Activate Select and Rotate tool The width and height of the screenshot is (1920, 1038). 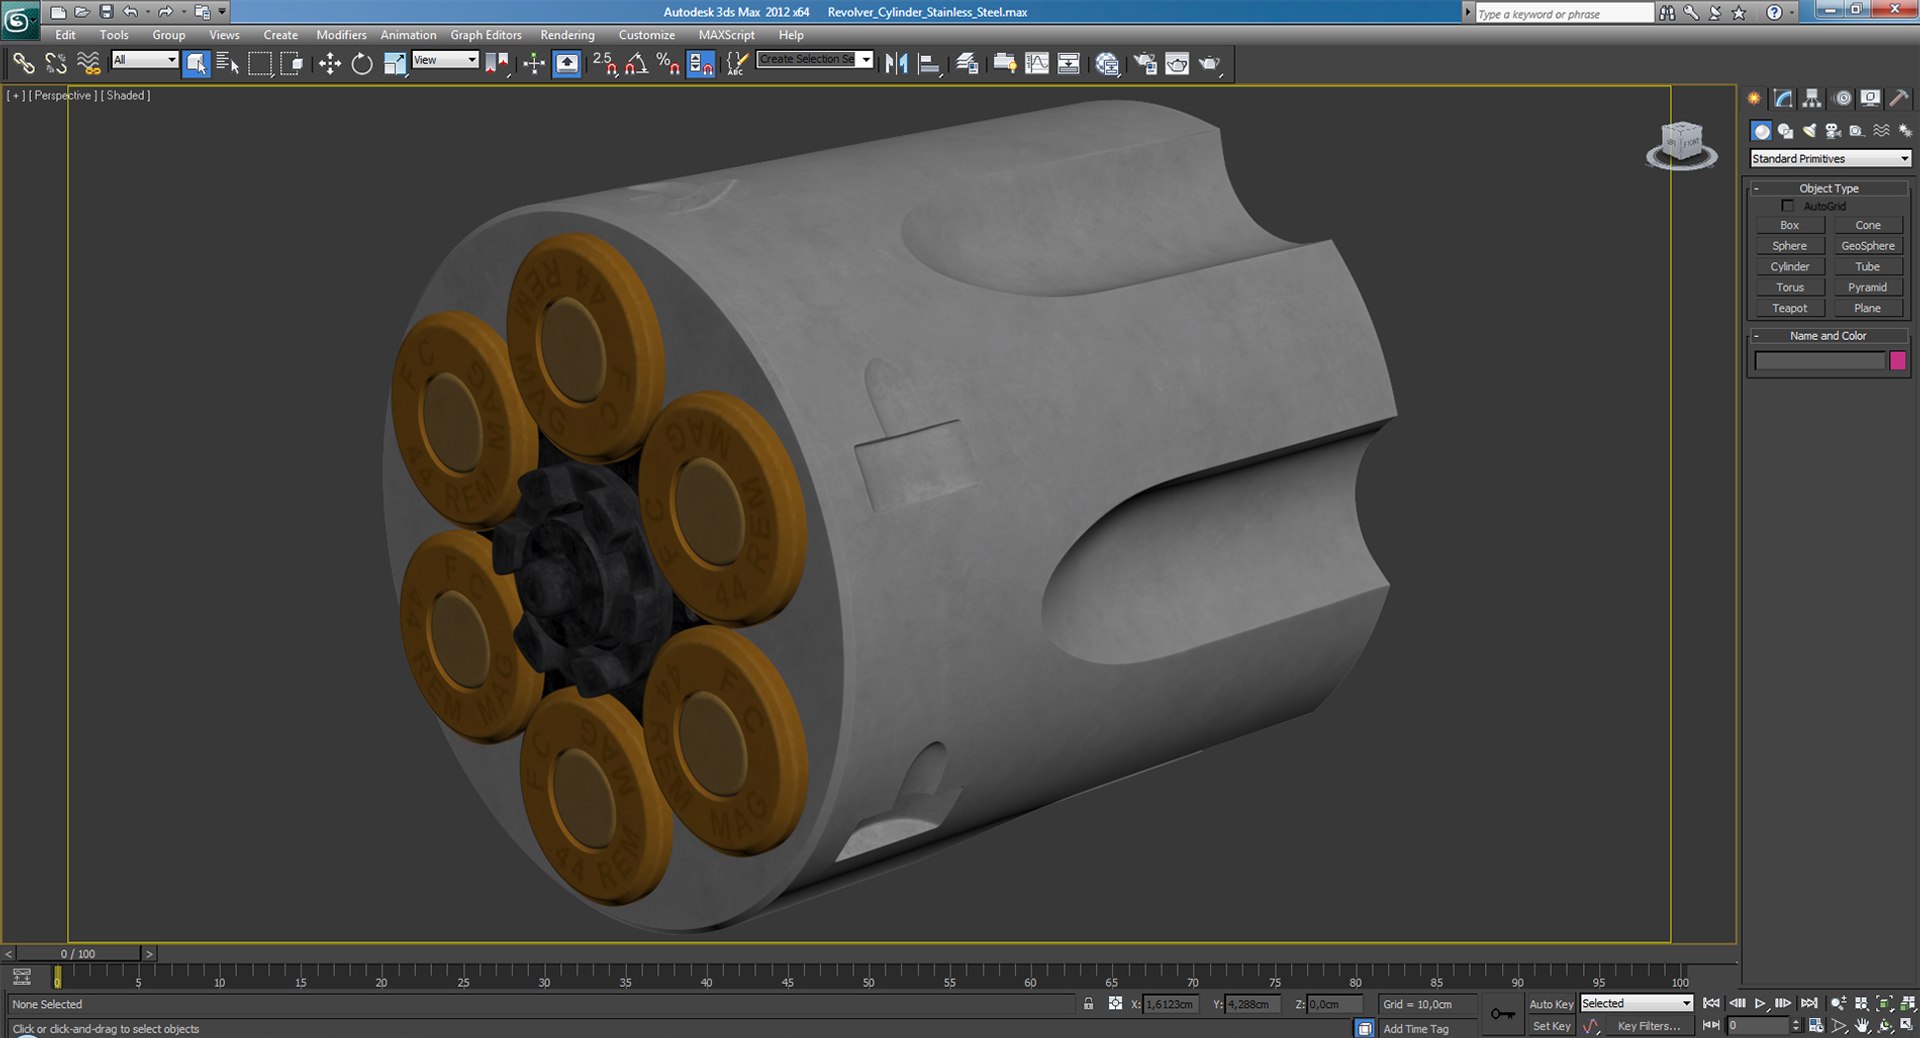pos(362,63)
